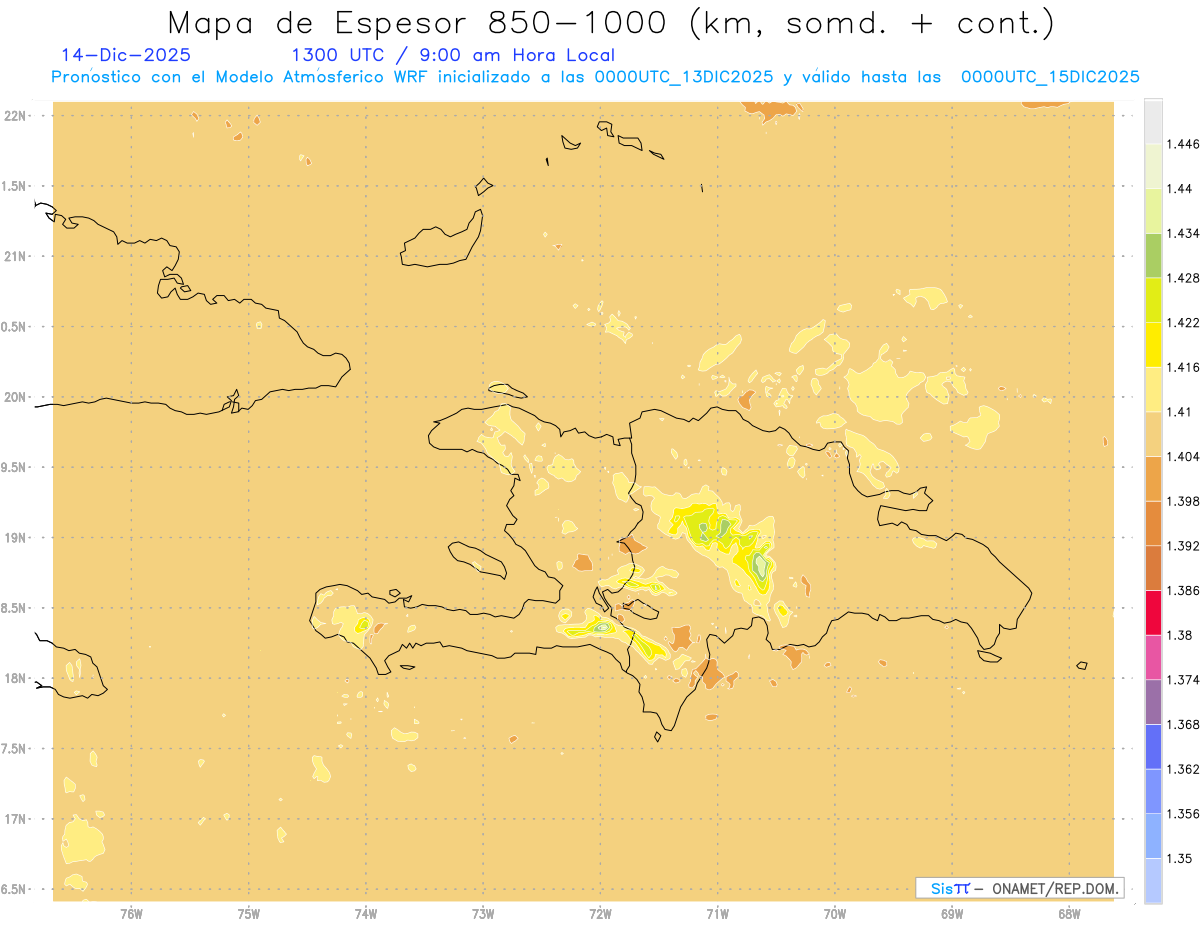This screenshot has width=1200, height=927.
Task: Click the 20N latitude label
Action: [17, 397]
